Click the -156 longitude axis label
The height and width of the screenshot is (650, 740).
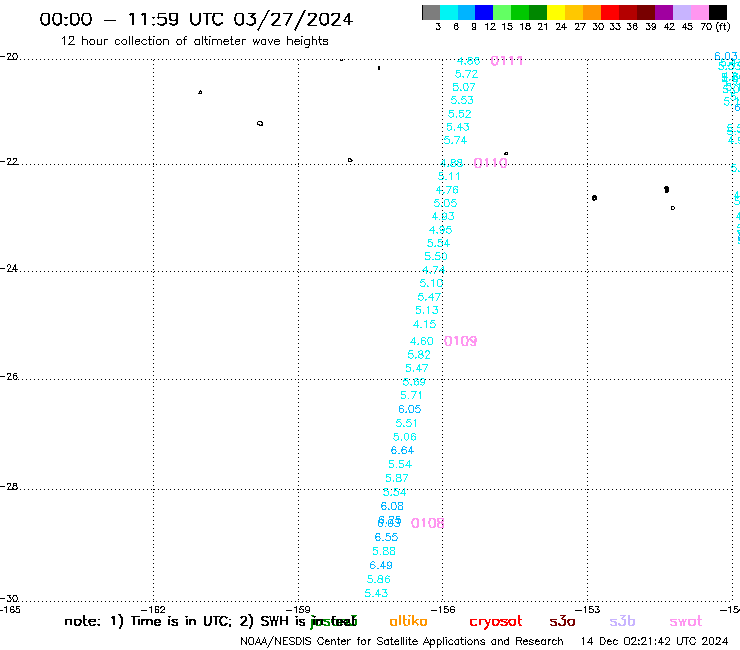point(443,609)
